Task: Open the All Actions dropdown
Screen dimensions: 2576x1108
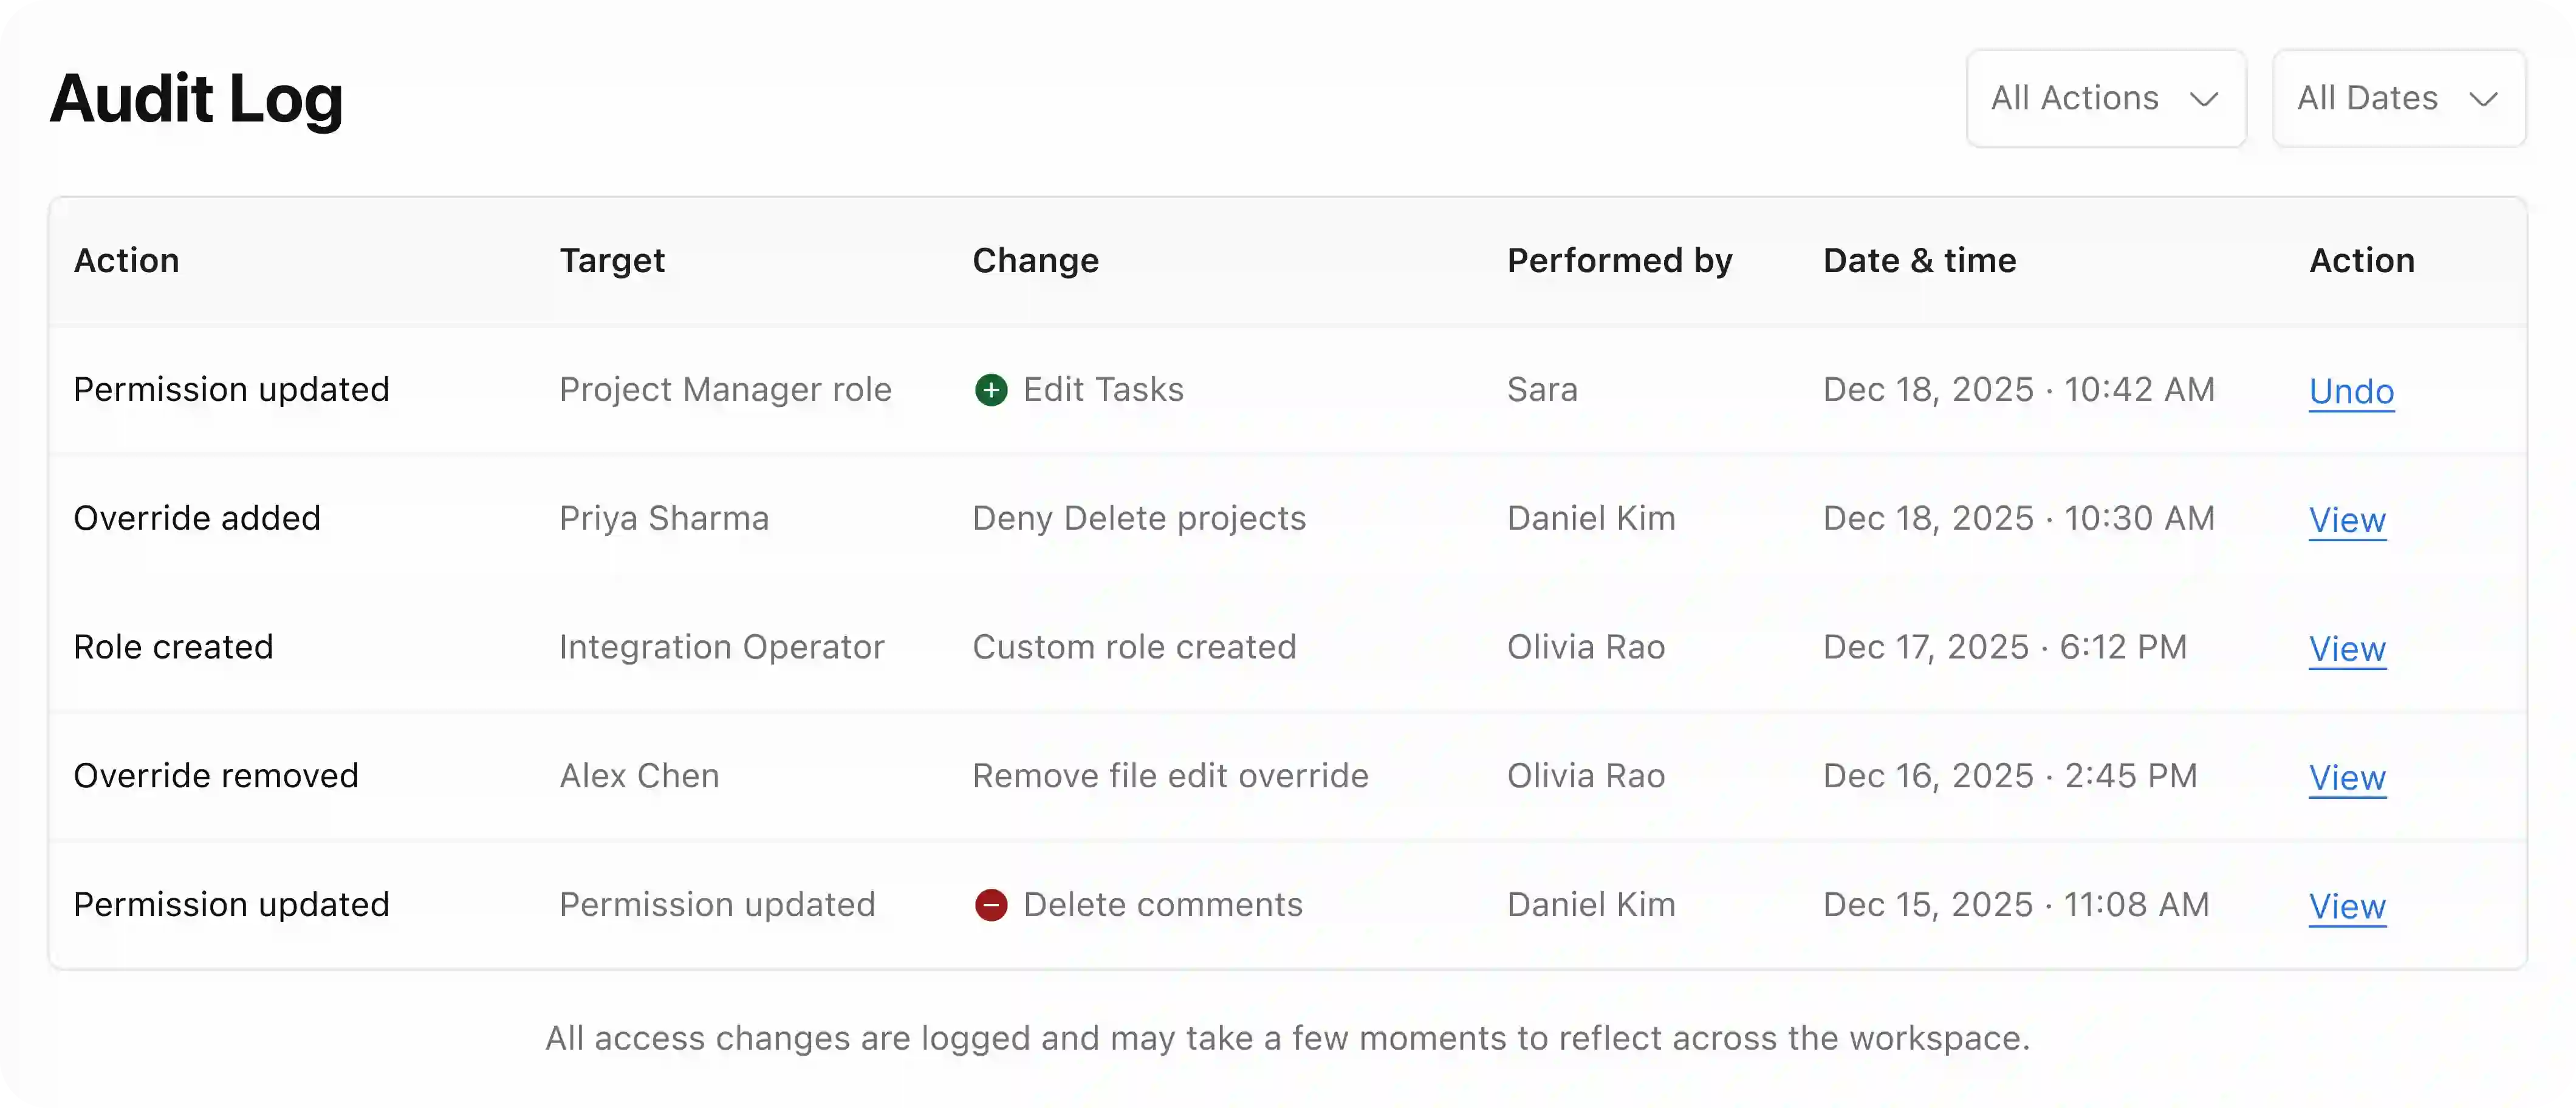Action: coord(2105,98)
